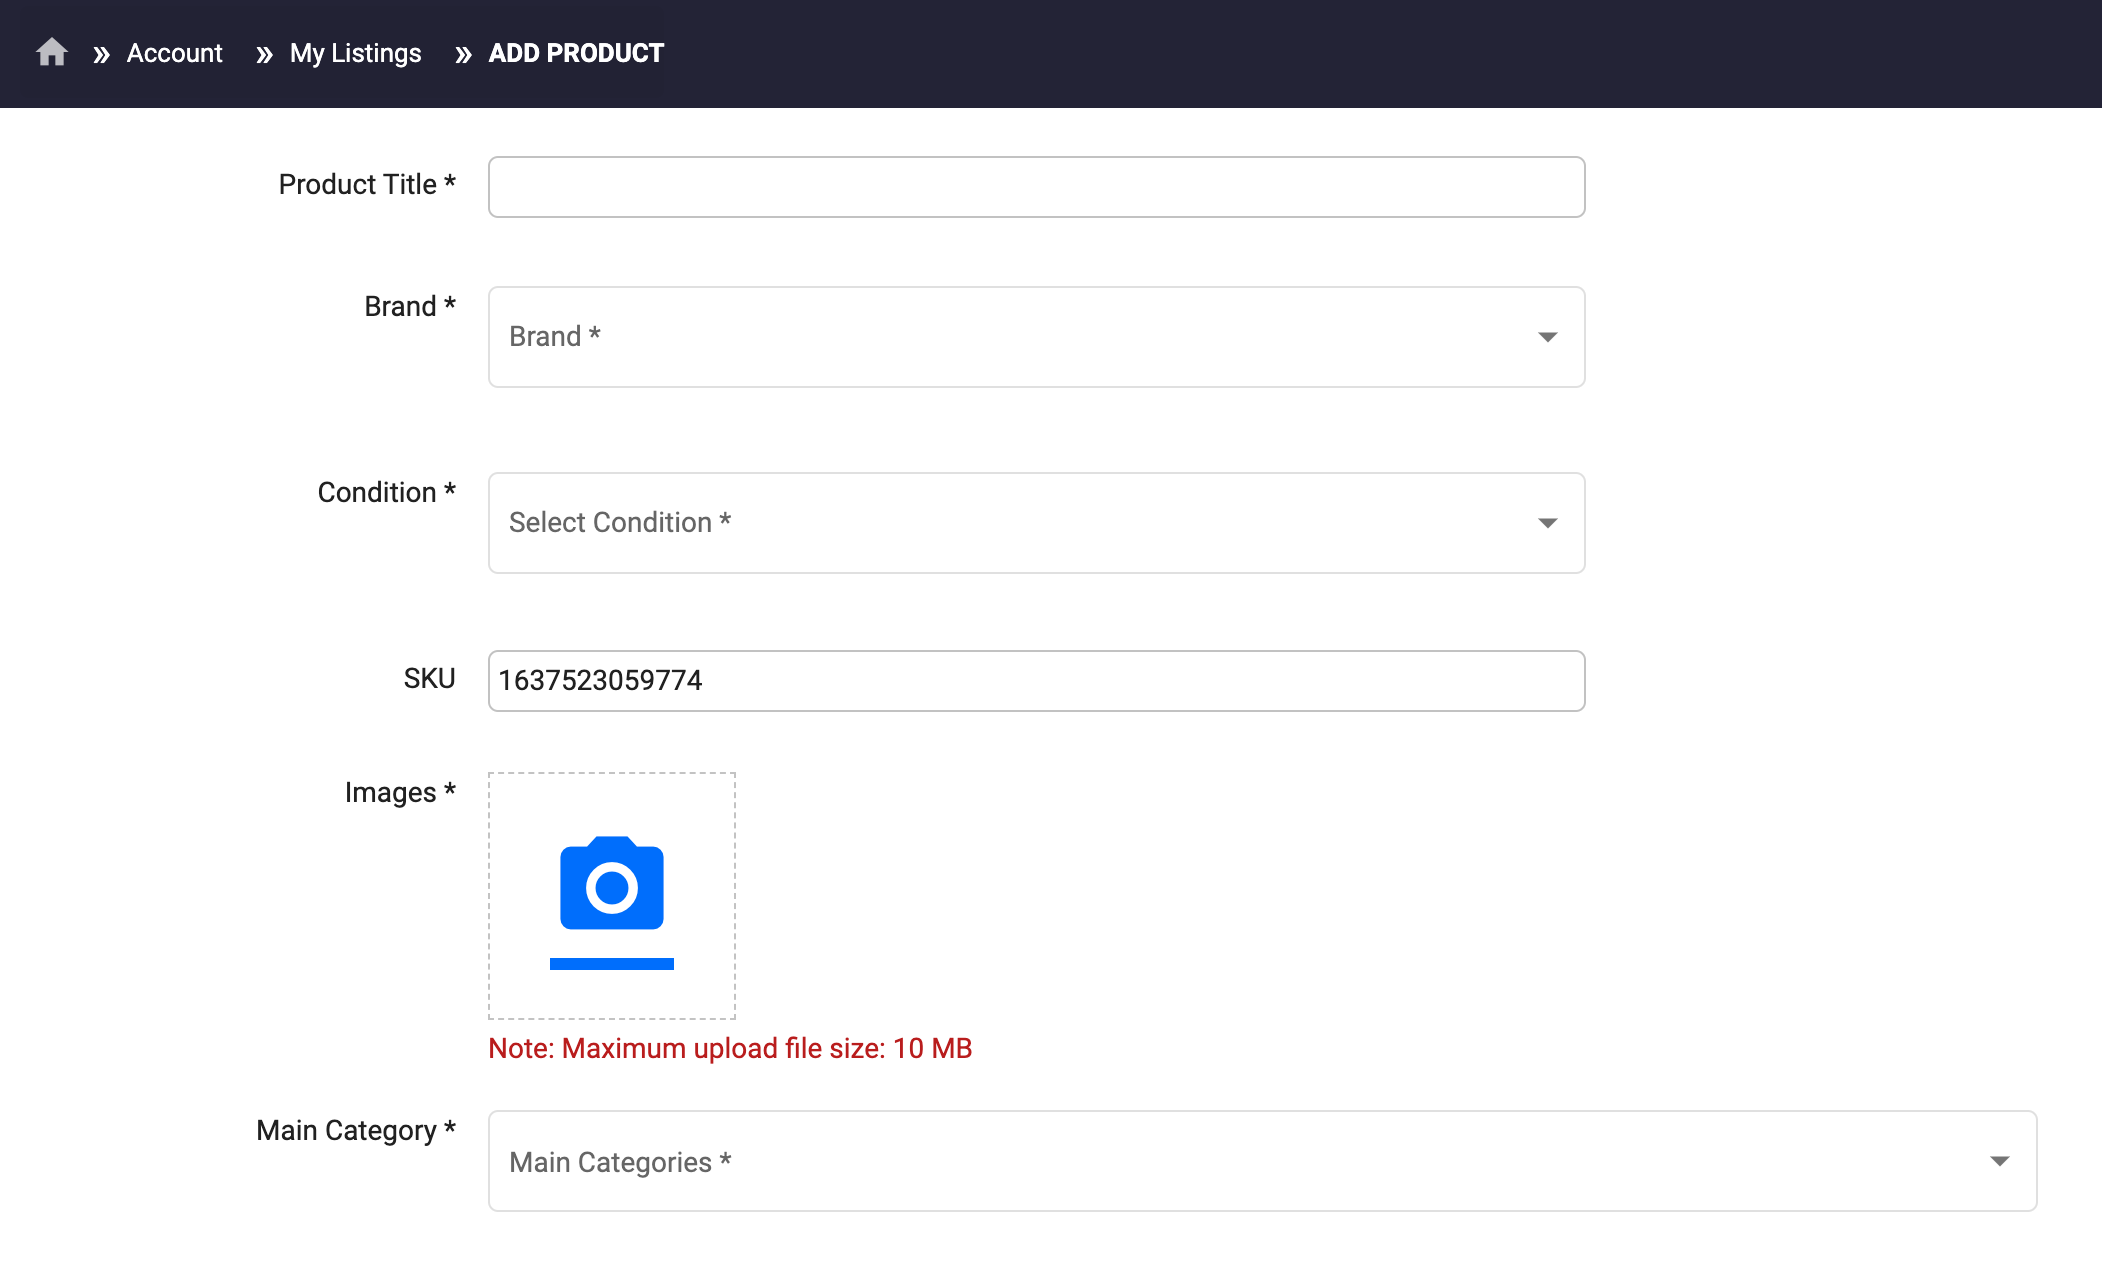Screen dimensions: 2102x1280
Task: Click the home icon in breadcrumb
Action: [x=52, y=52]
